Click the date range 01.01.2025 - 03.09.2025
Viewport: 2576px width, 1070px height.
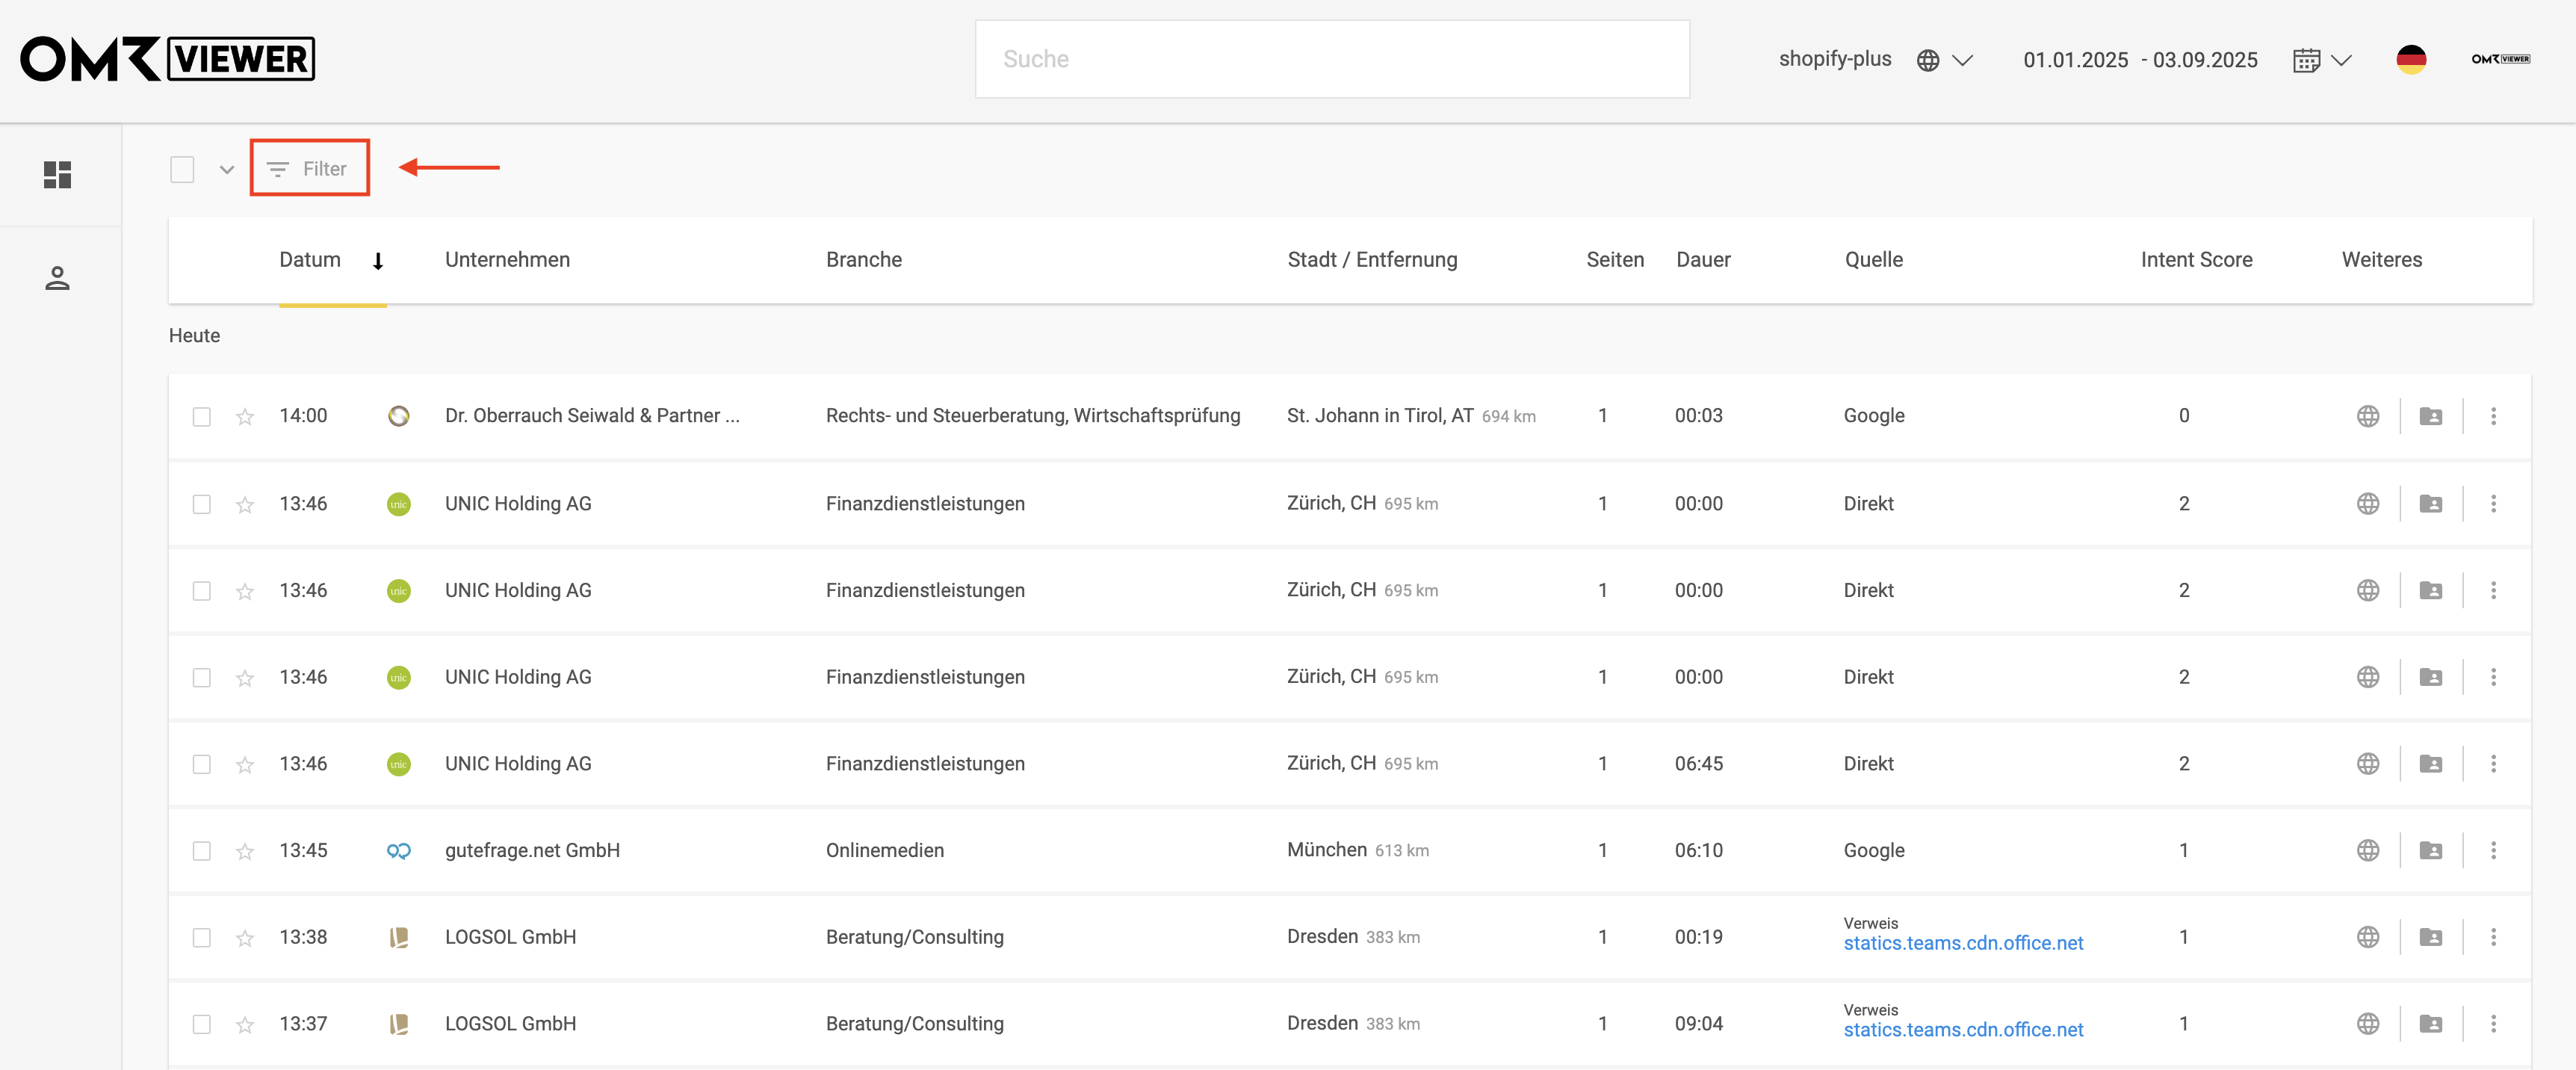click(2140, 60)
